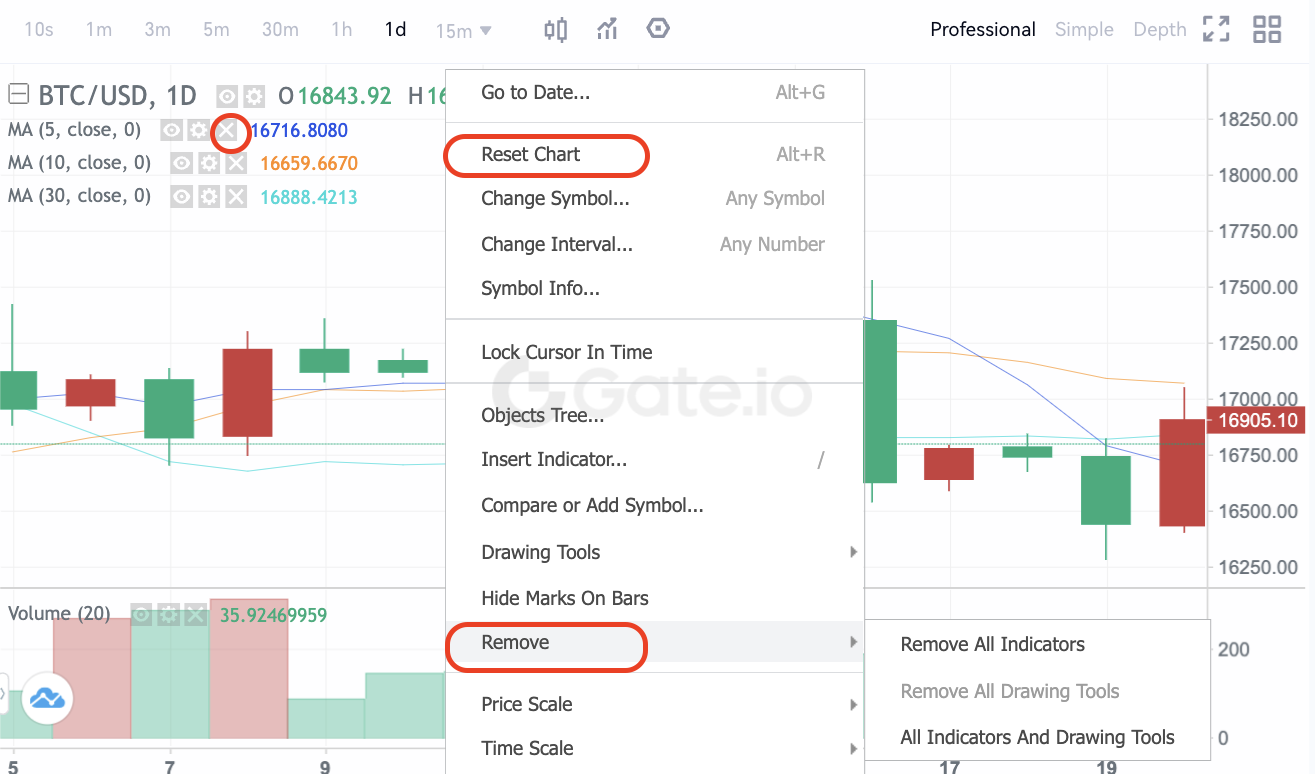
Task: Enter fullscreen chart mode
Action: click(1216, 29)
